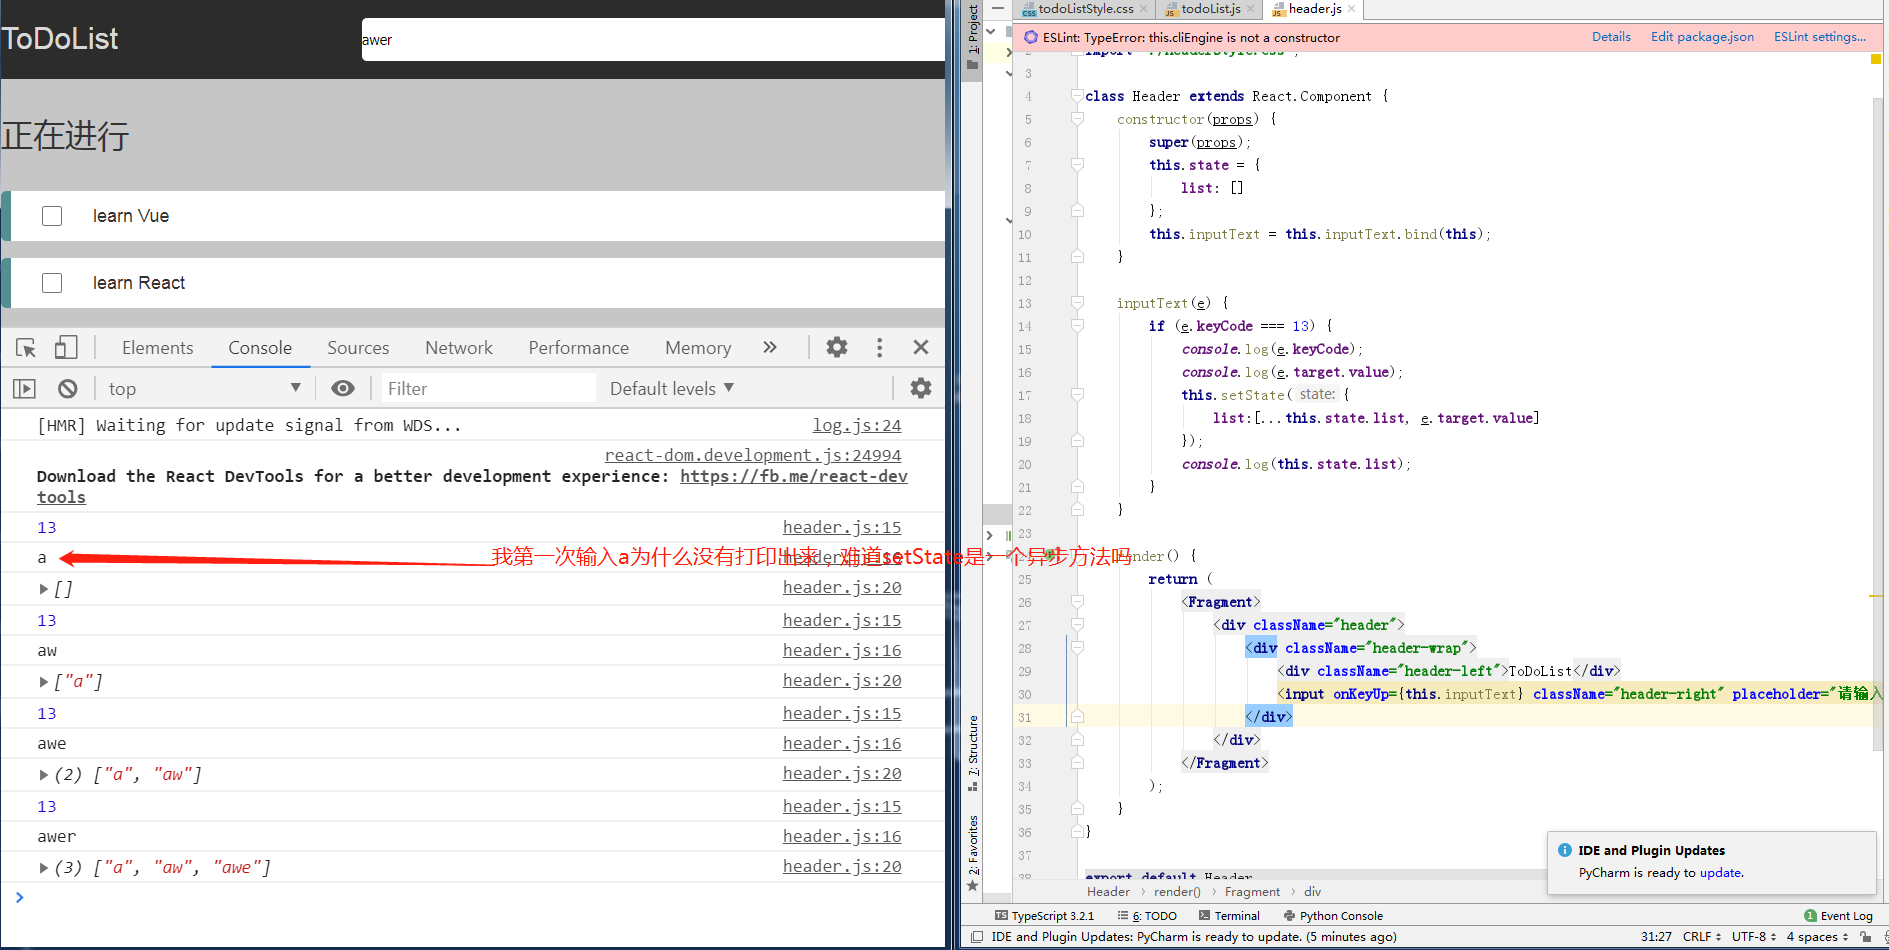Check the learn Vue checkbox
The height and width of the screenshot is (950, 1889).
coord(52,216)
